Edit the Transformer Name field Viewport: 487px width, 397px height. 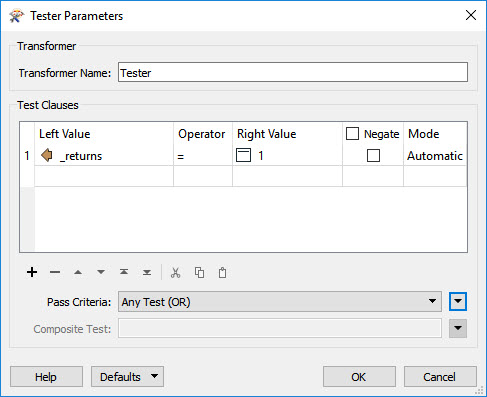(x=293, y=72)
